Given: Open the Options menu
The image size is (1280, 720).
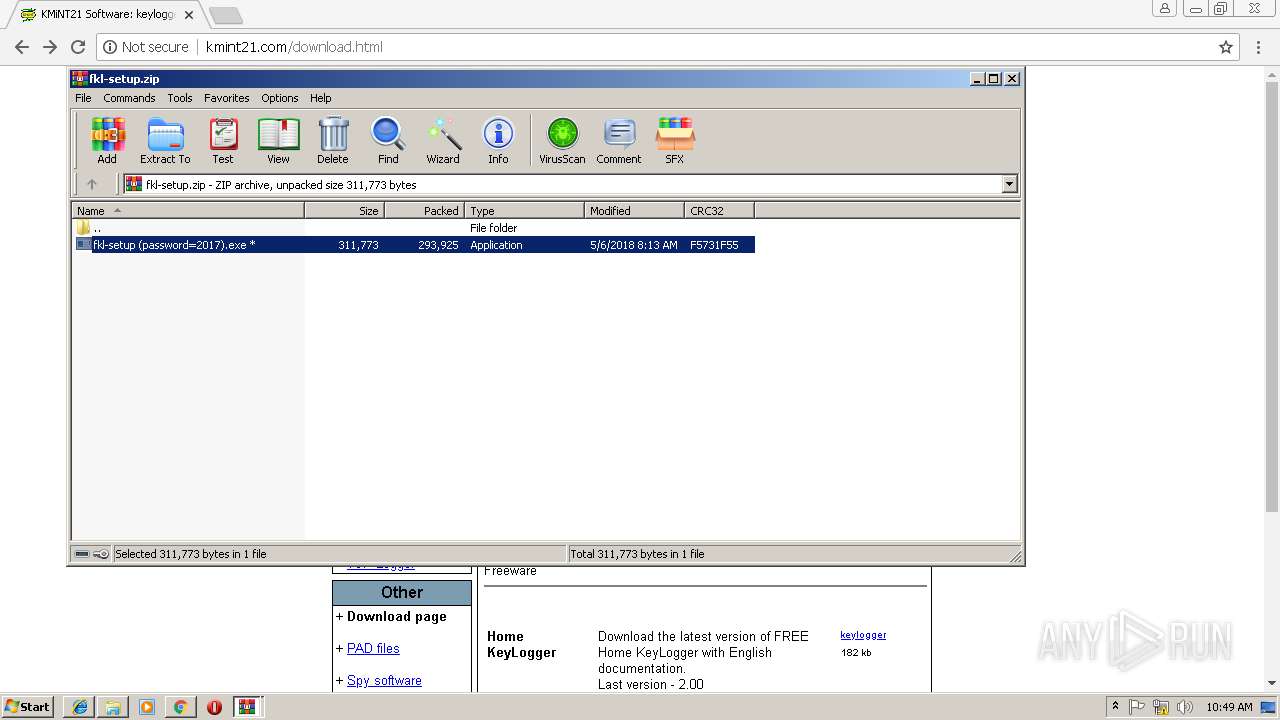Looking at the screenshot, I should [280, 98].
